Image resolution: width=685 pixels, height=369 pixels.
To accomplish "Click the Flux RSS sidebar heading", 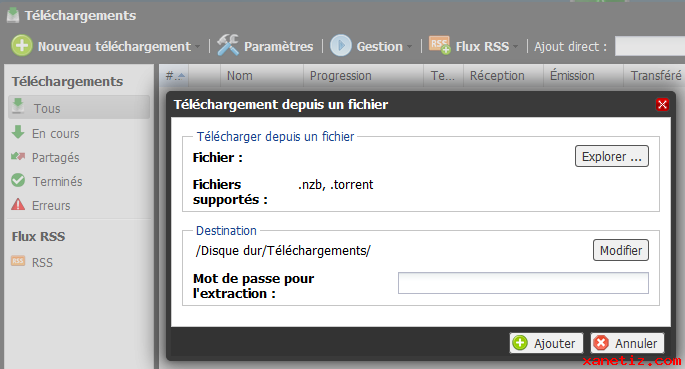I will coord(38,236).
